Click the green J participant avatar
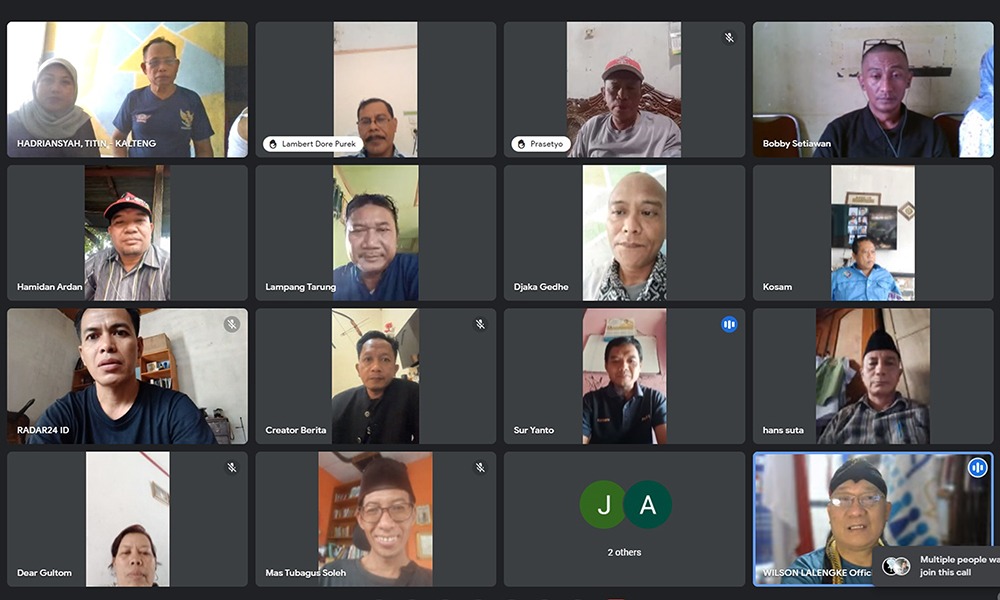 coord(603,504)
